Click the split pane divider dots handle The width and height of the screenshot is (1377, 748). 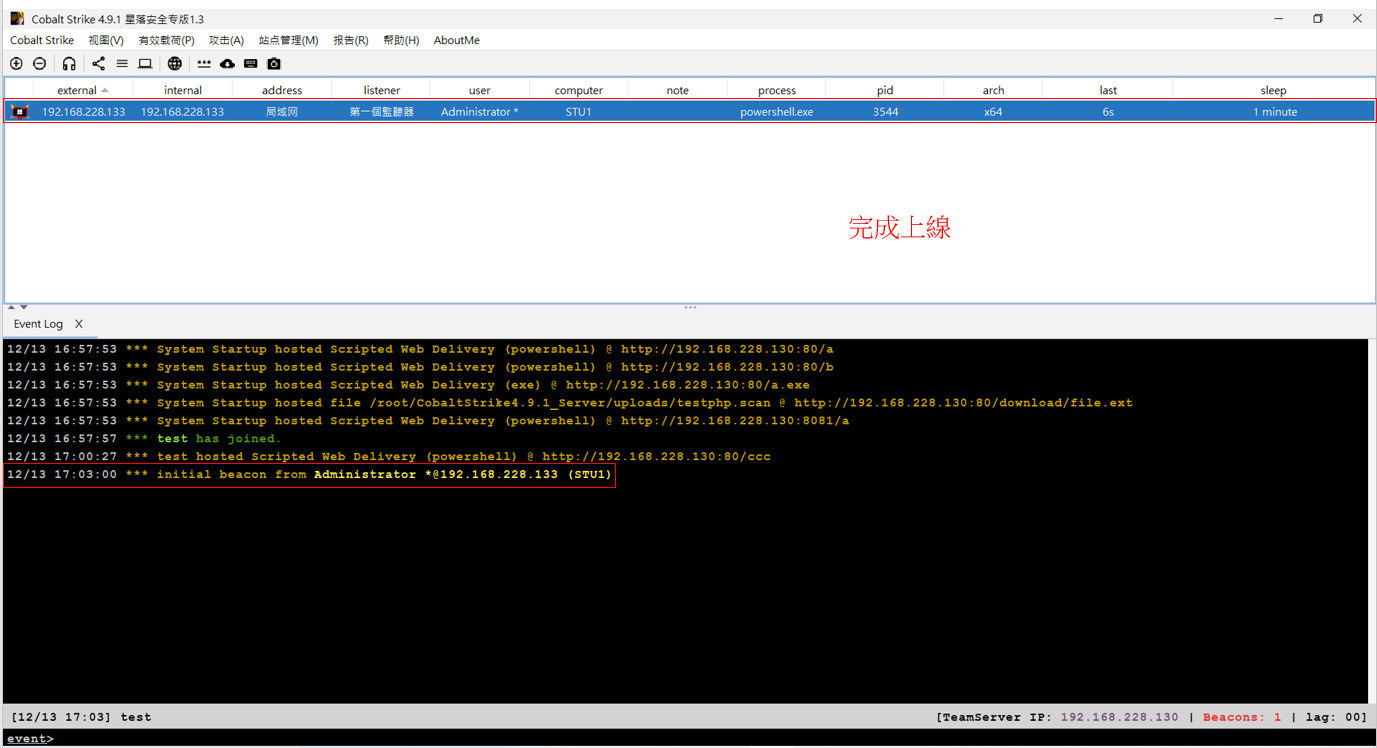[x=690, y=307]
